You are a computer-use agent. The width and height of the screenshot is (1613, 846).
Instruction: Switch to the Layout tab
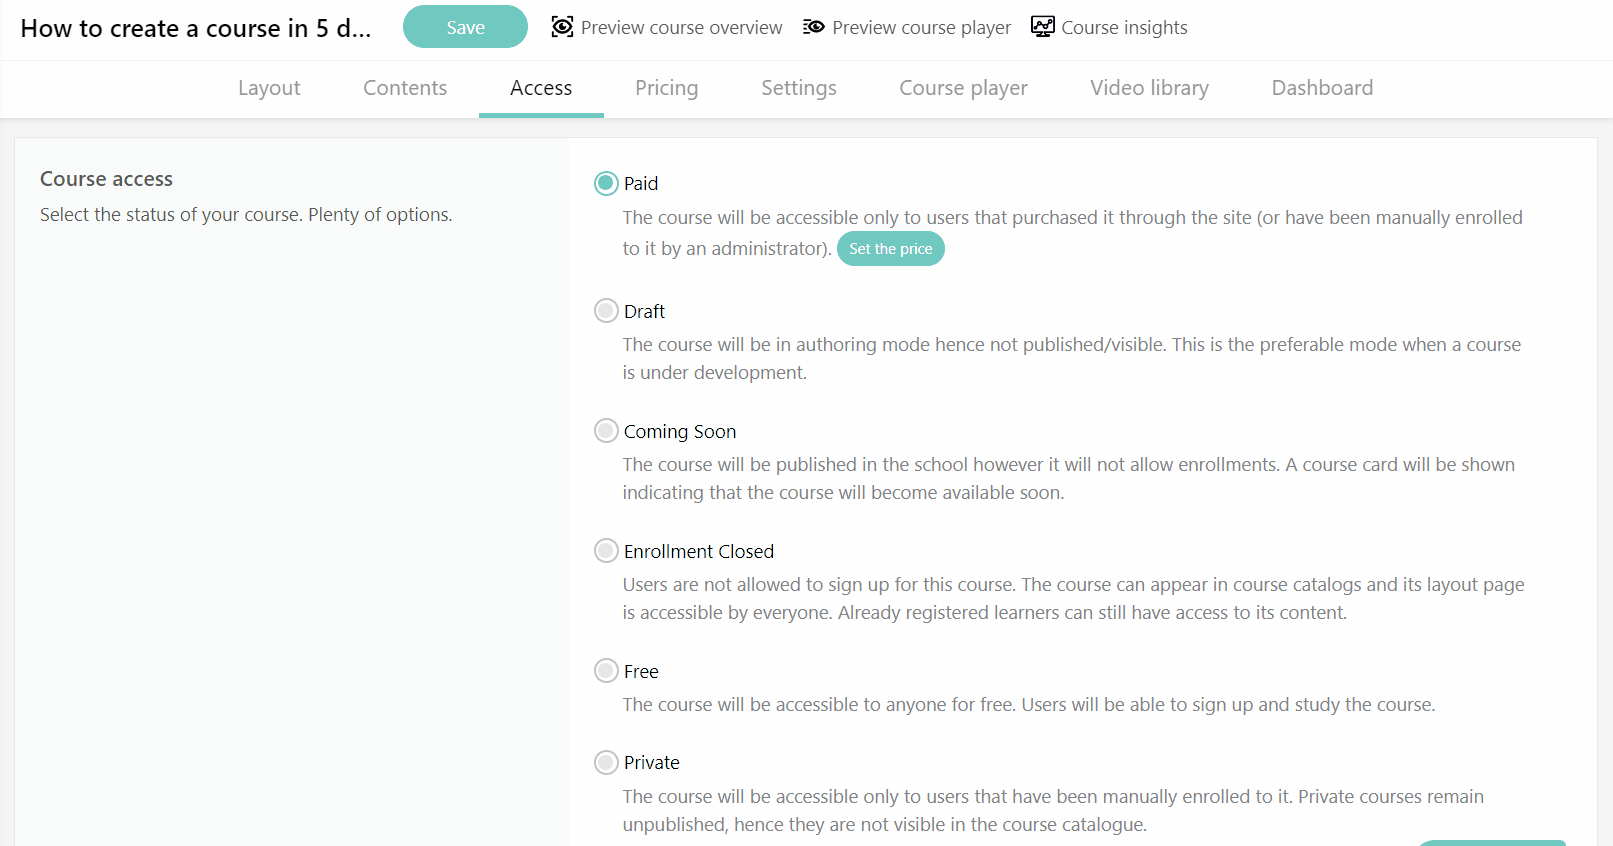pyautogui.click(x=269, y=88)
